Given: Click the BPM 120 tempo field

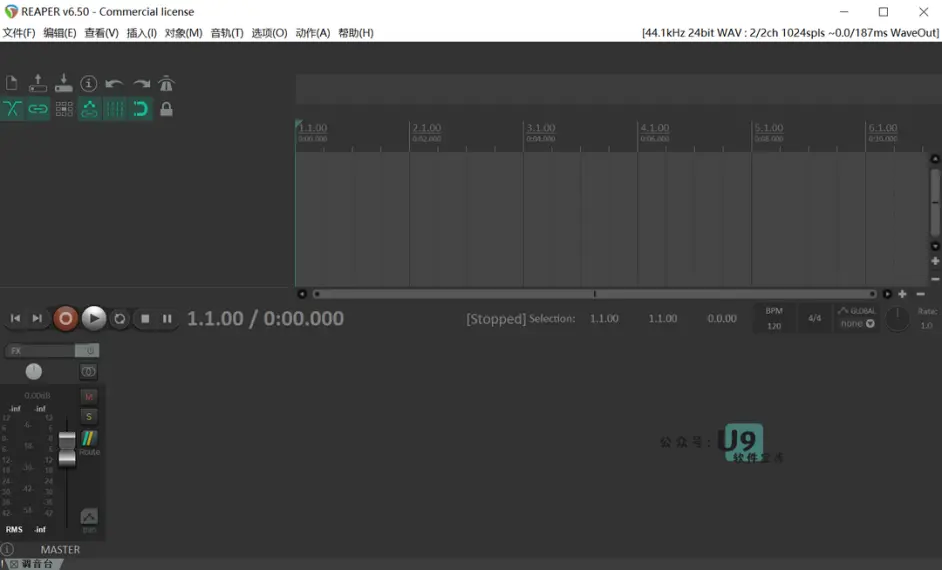Looking at the screenshot, I should [774, 318].
